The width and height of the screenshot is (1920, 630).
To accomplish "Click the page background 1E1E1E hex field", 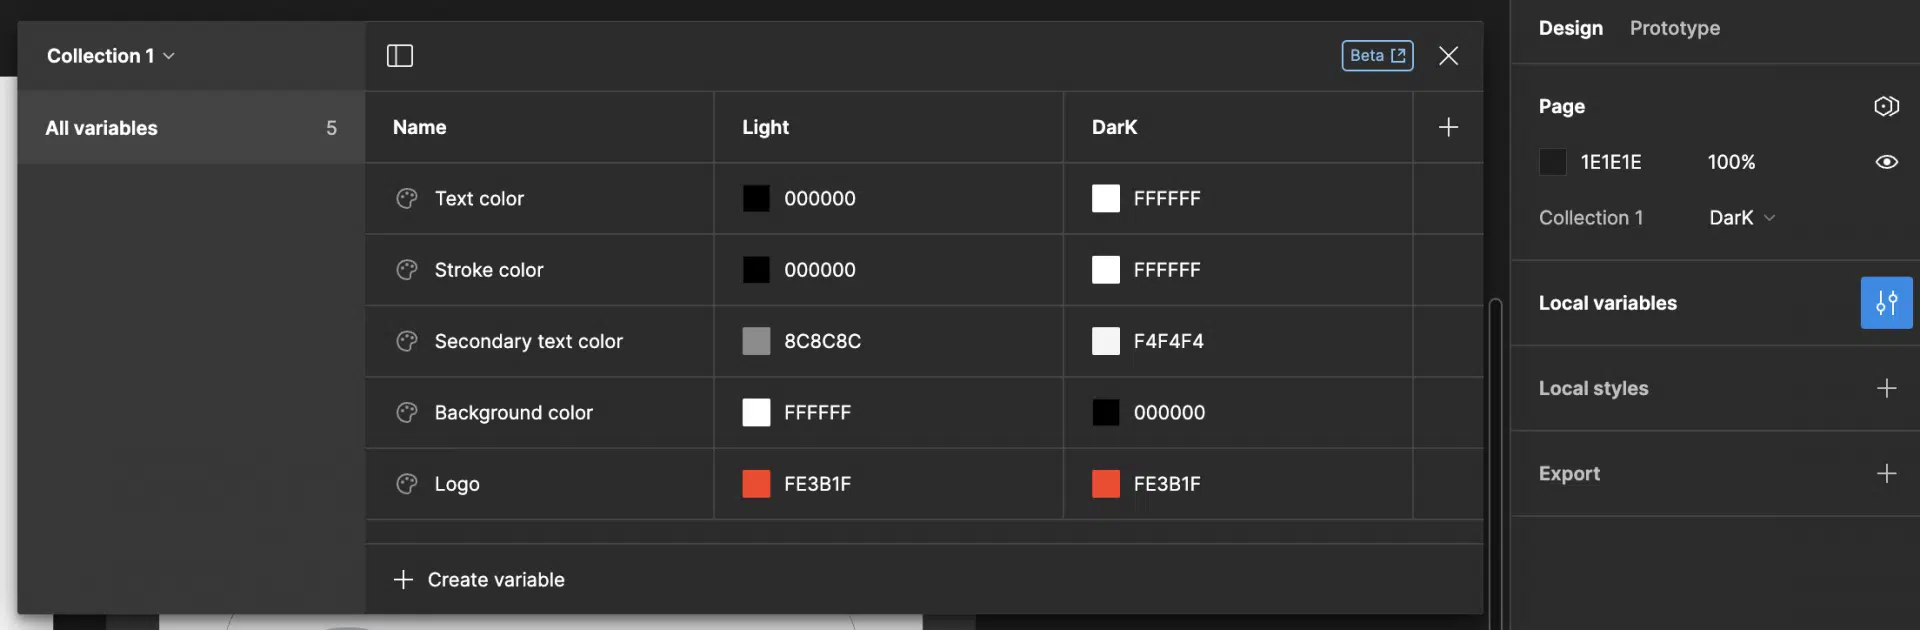I will coord(1610,162).
